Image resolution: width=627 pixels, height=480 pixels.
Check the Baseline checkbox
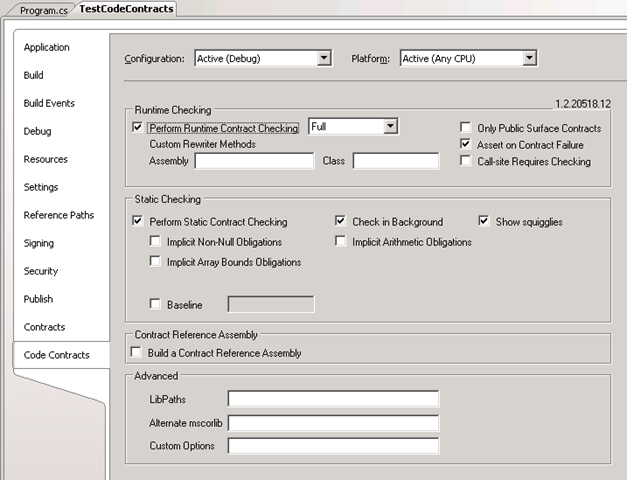tap(155, 304)
